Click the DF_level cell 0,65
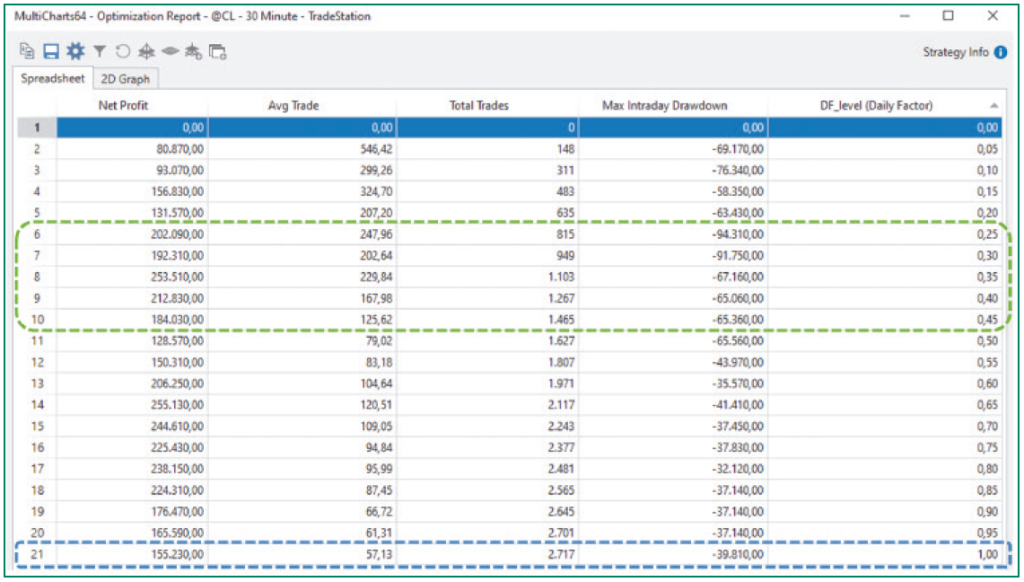1024x582 pixels. [x=885, y=405]
